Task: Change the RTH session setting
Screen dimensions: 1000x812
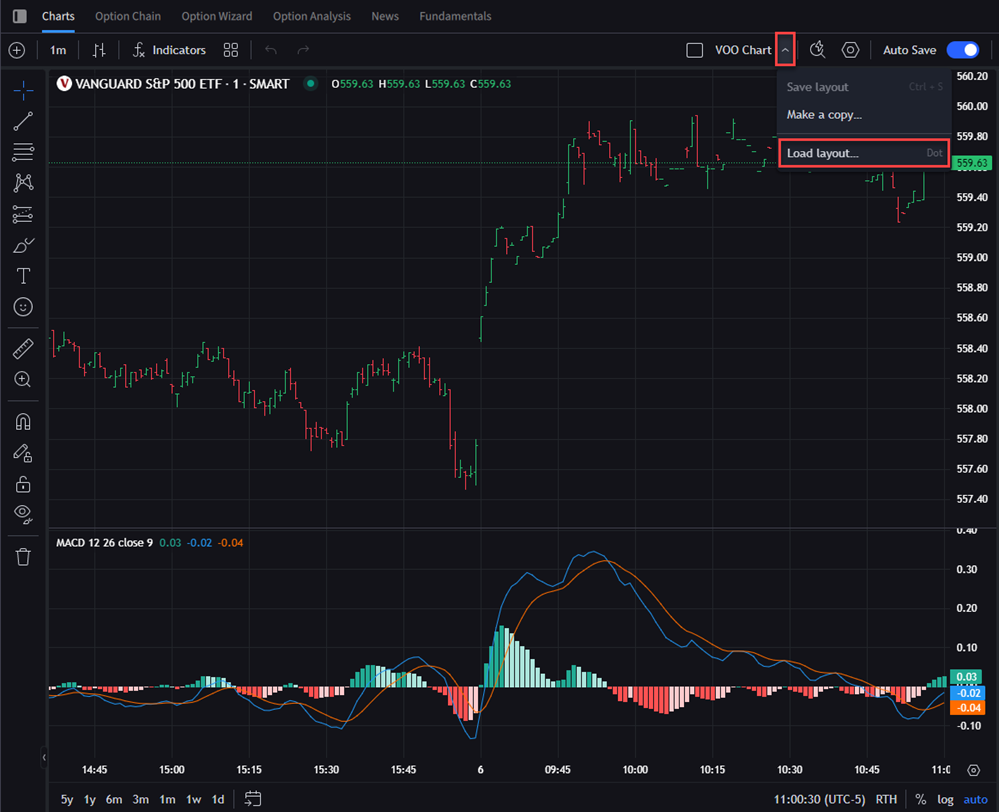Action: (x=886, y=799)
